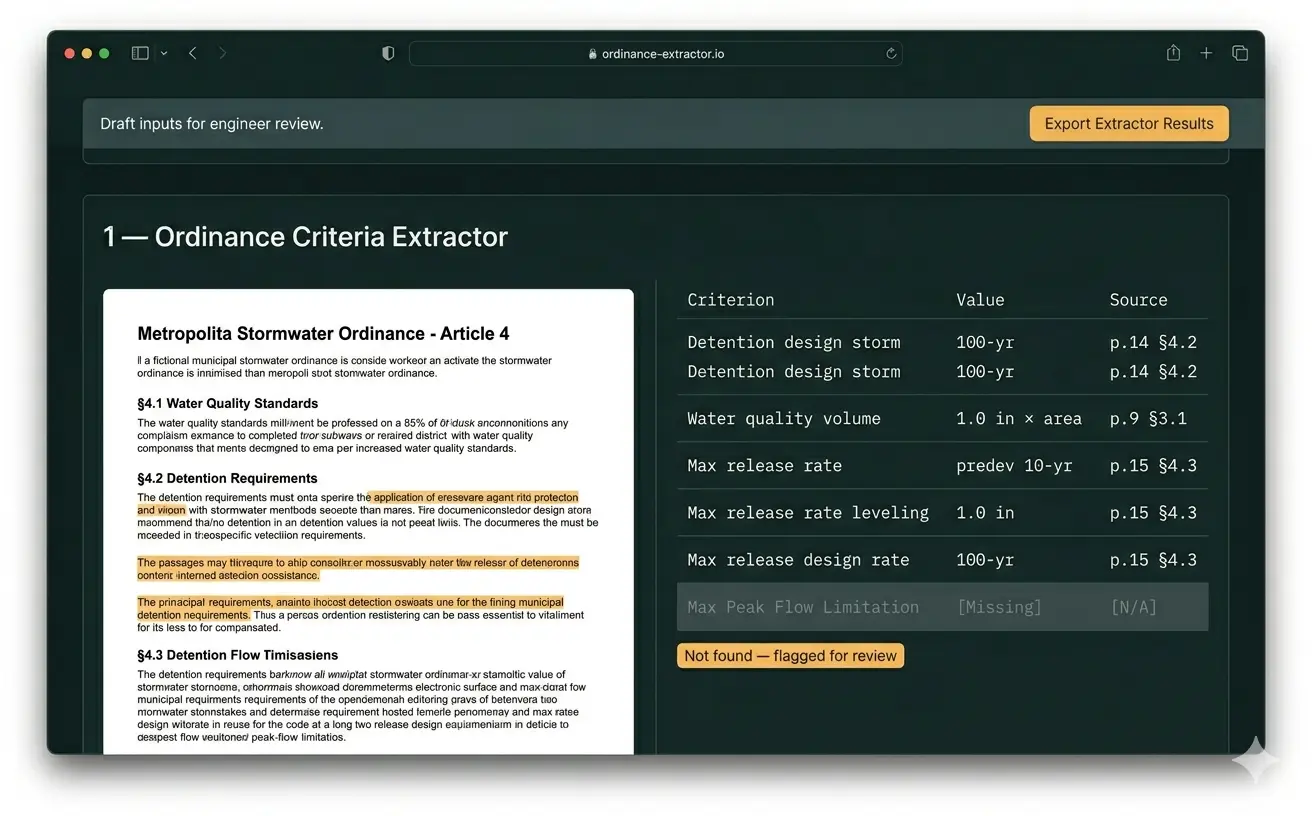Click 'Max release design rate' criterion

[x=798, y=560]
